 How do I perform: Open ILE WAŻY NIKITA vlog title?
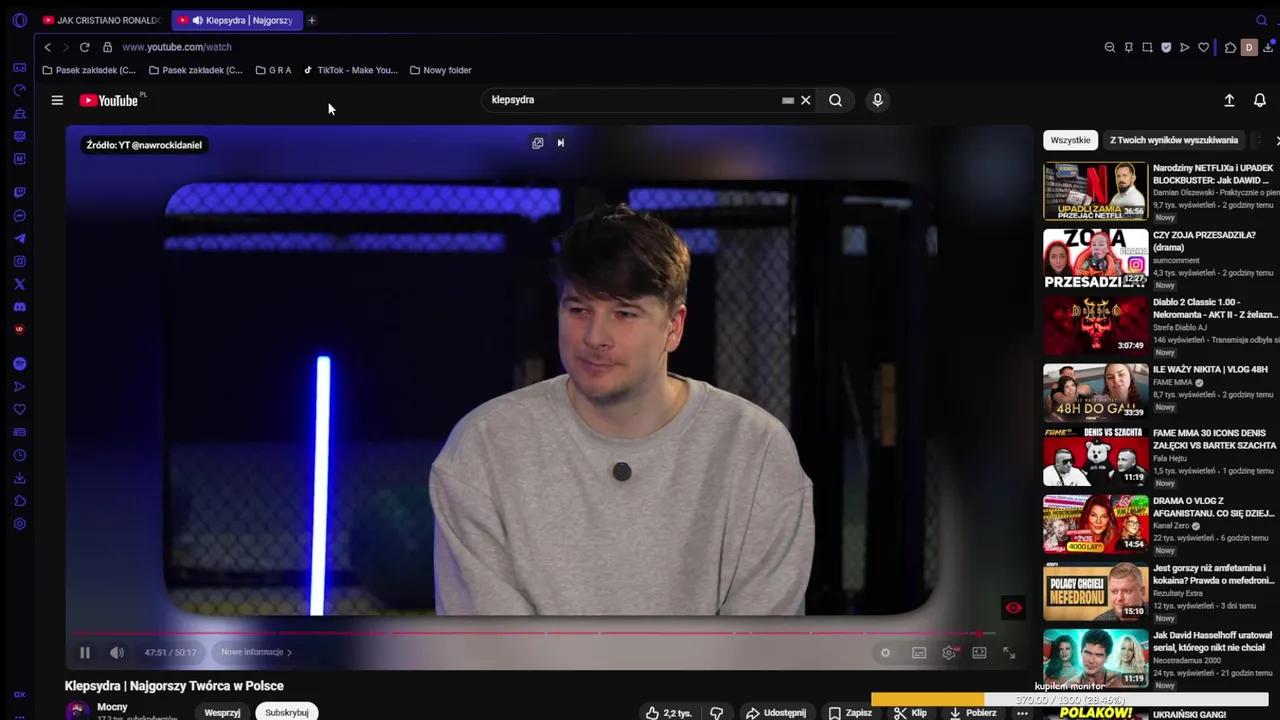click(1210, 369)
